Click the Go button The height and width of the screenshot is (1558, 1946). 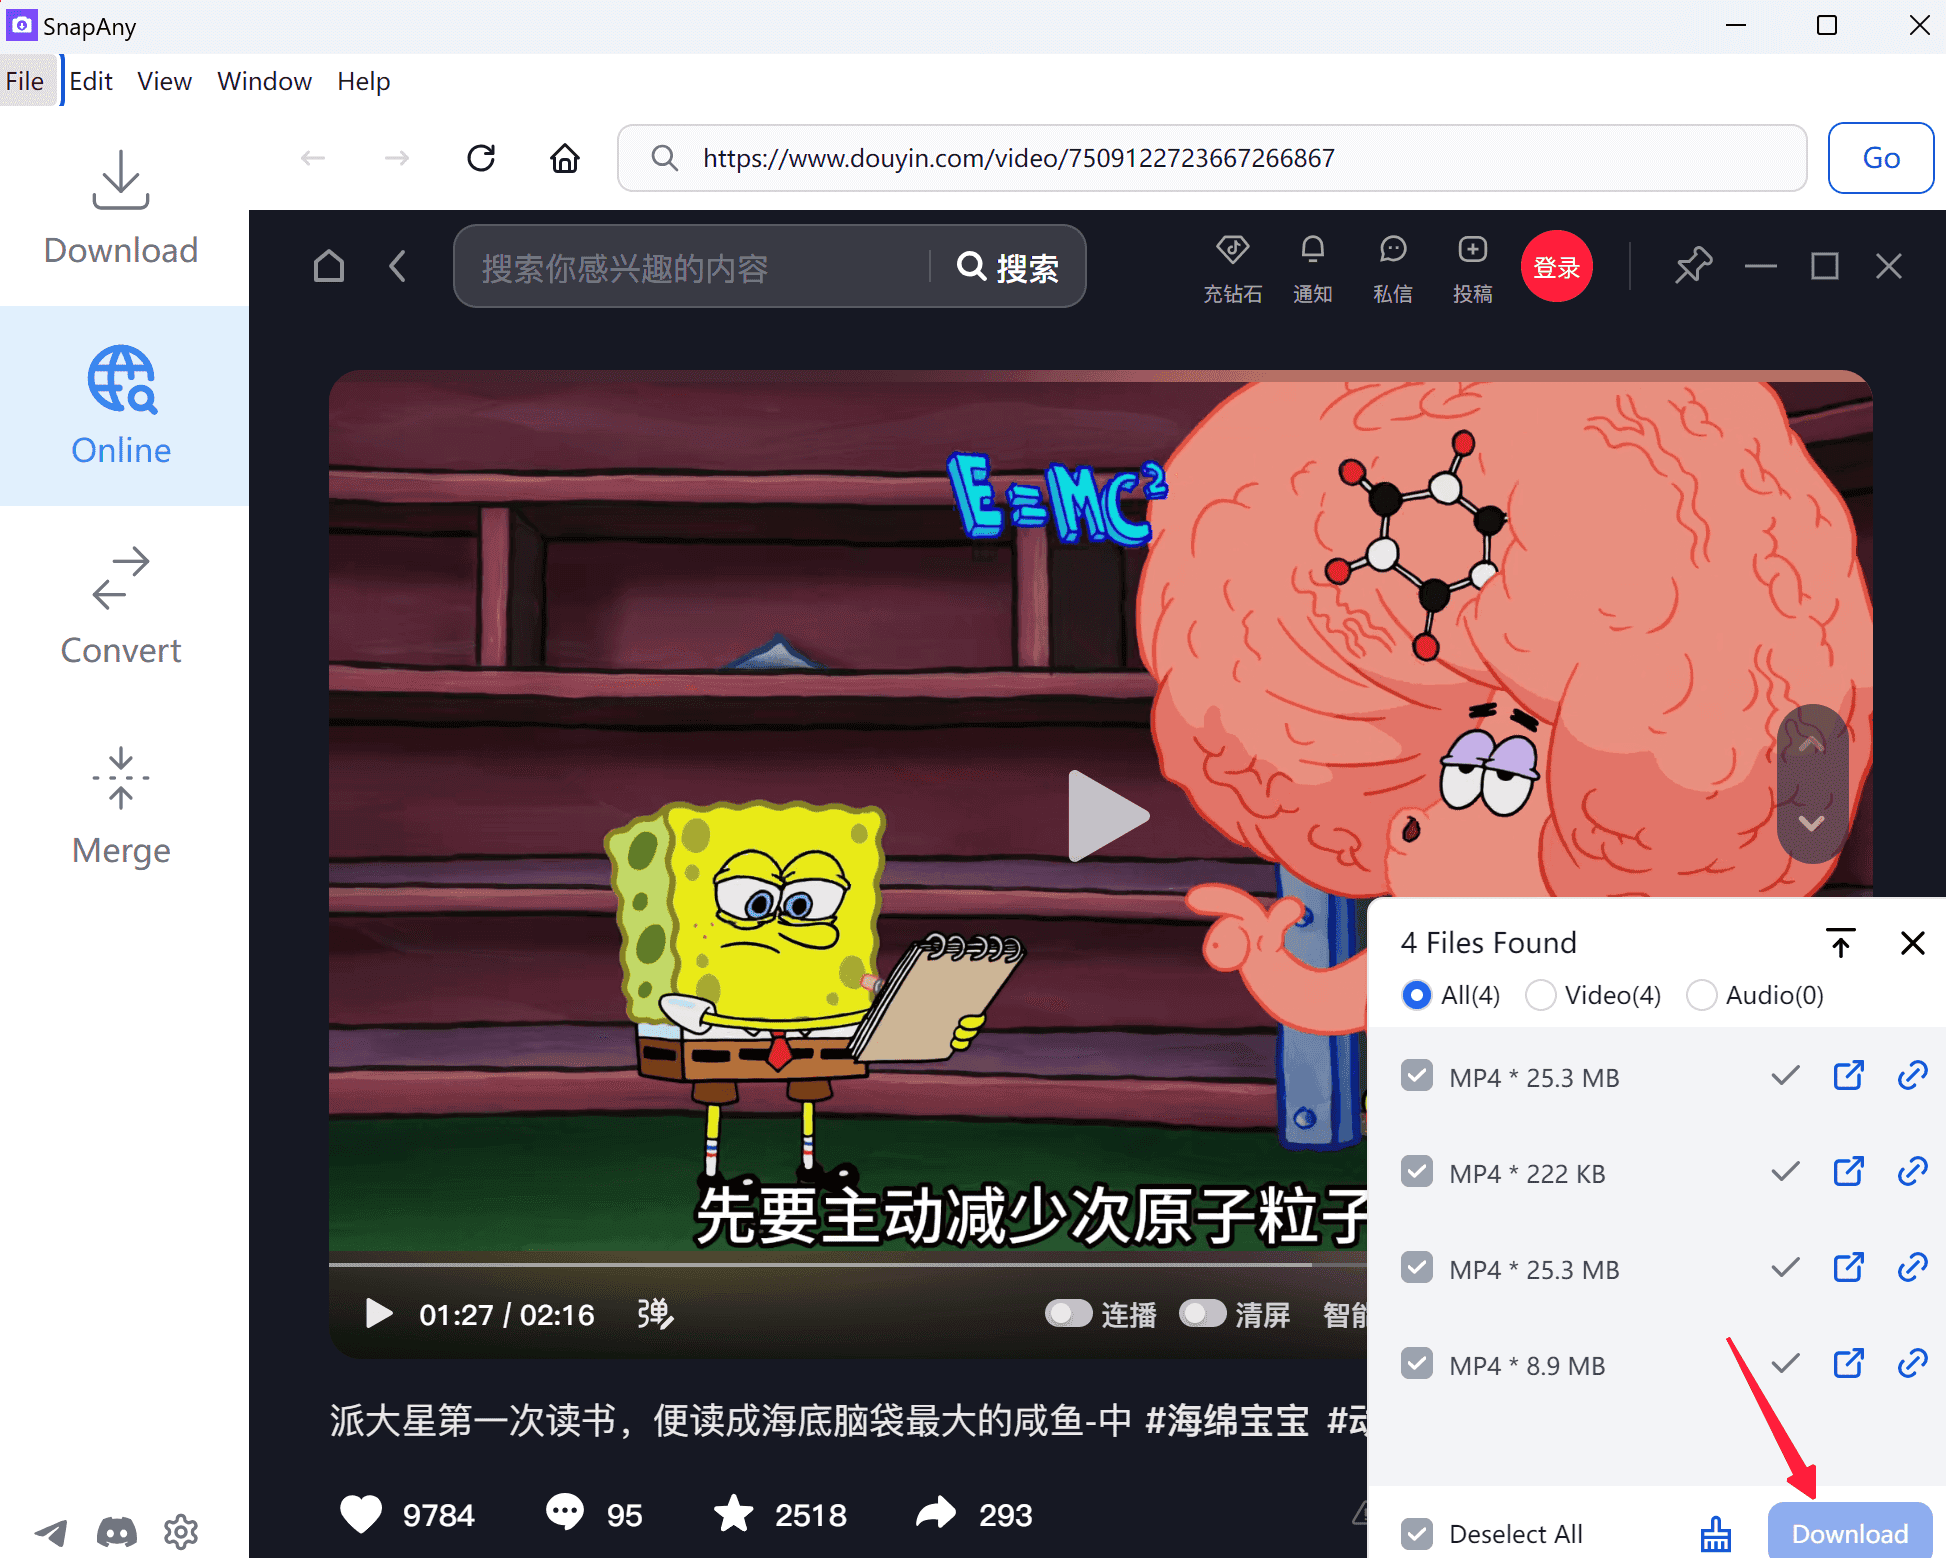[x=1880, y=158]
